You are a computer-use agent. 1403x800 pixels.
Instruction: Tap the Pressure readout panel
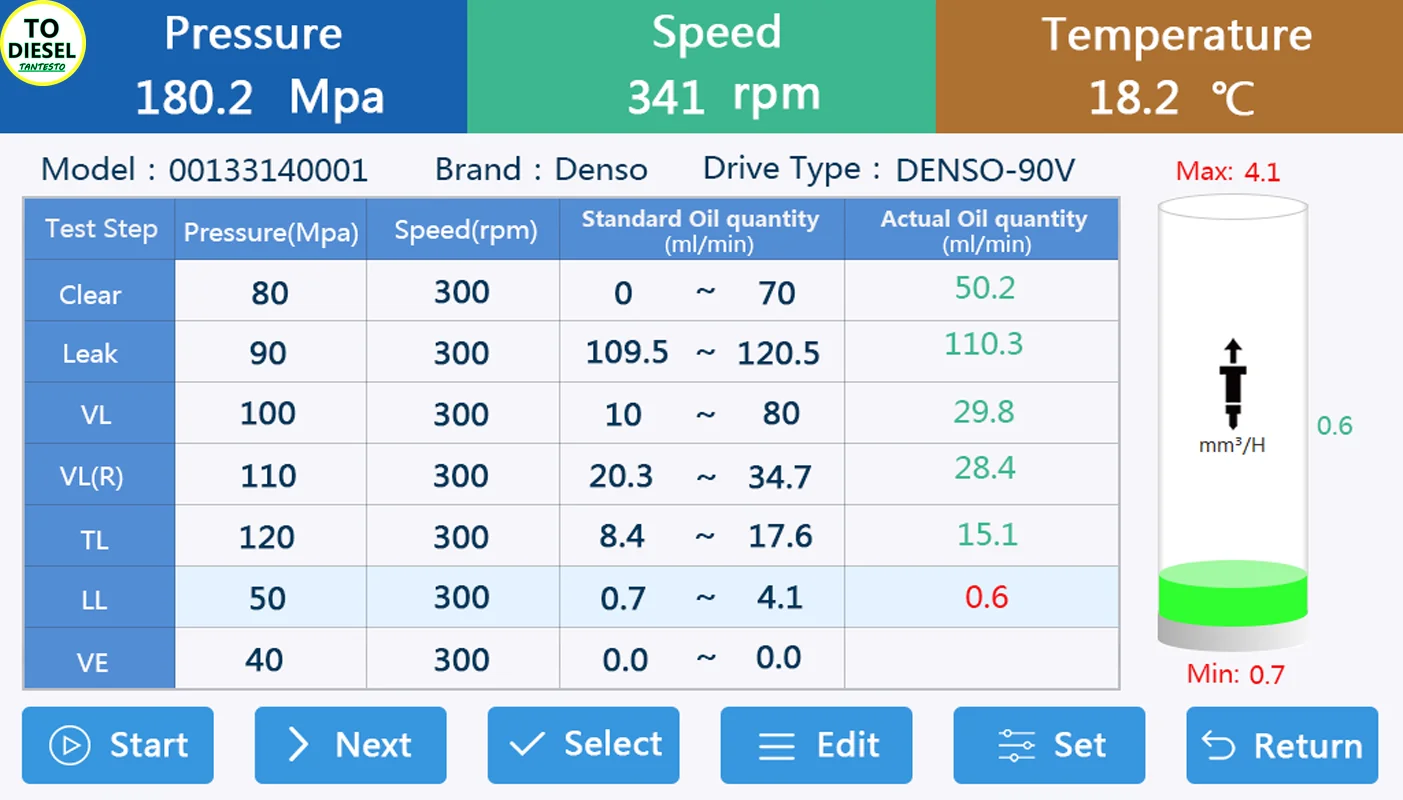(x=258, y=67)
